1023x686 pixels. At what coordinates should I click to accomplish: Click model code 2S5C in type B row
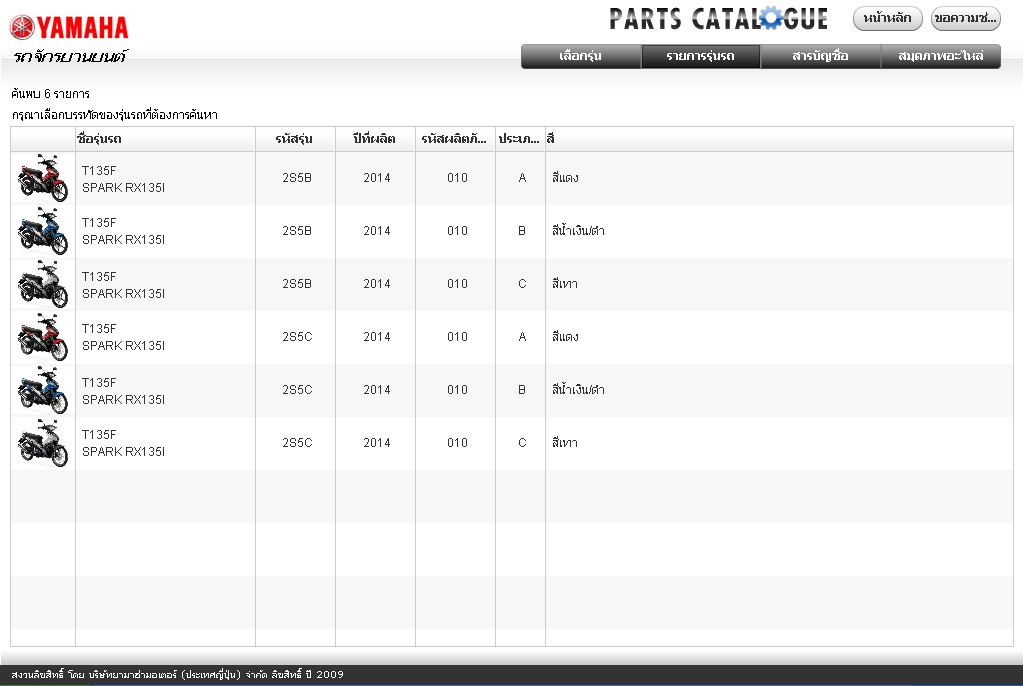297,389
